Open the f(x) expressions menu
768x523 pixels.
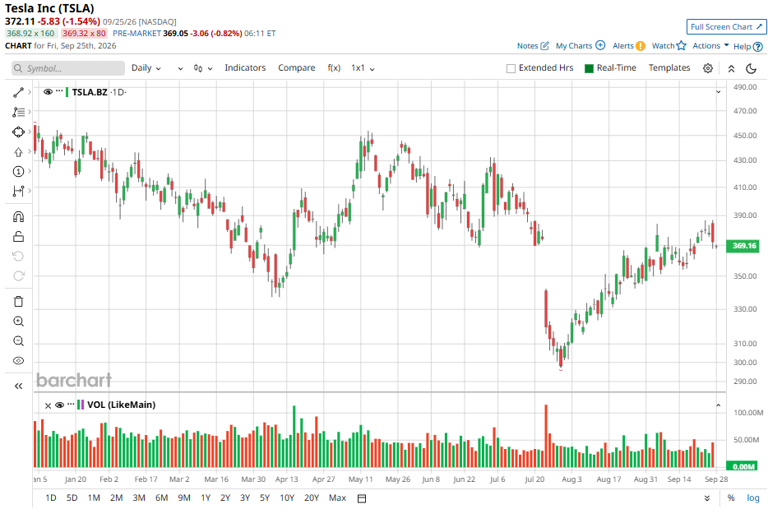(334, 68)
